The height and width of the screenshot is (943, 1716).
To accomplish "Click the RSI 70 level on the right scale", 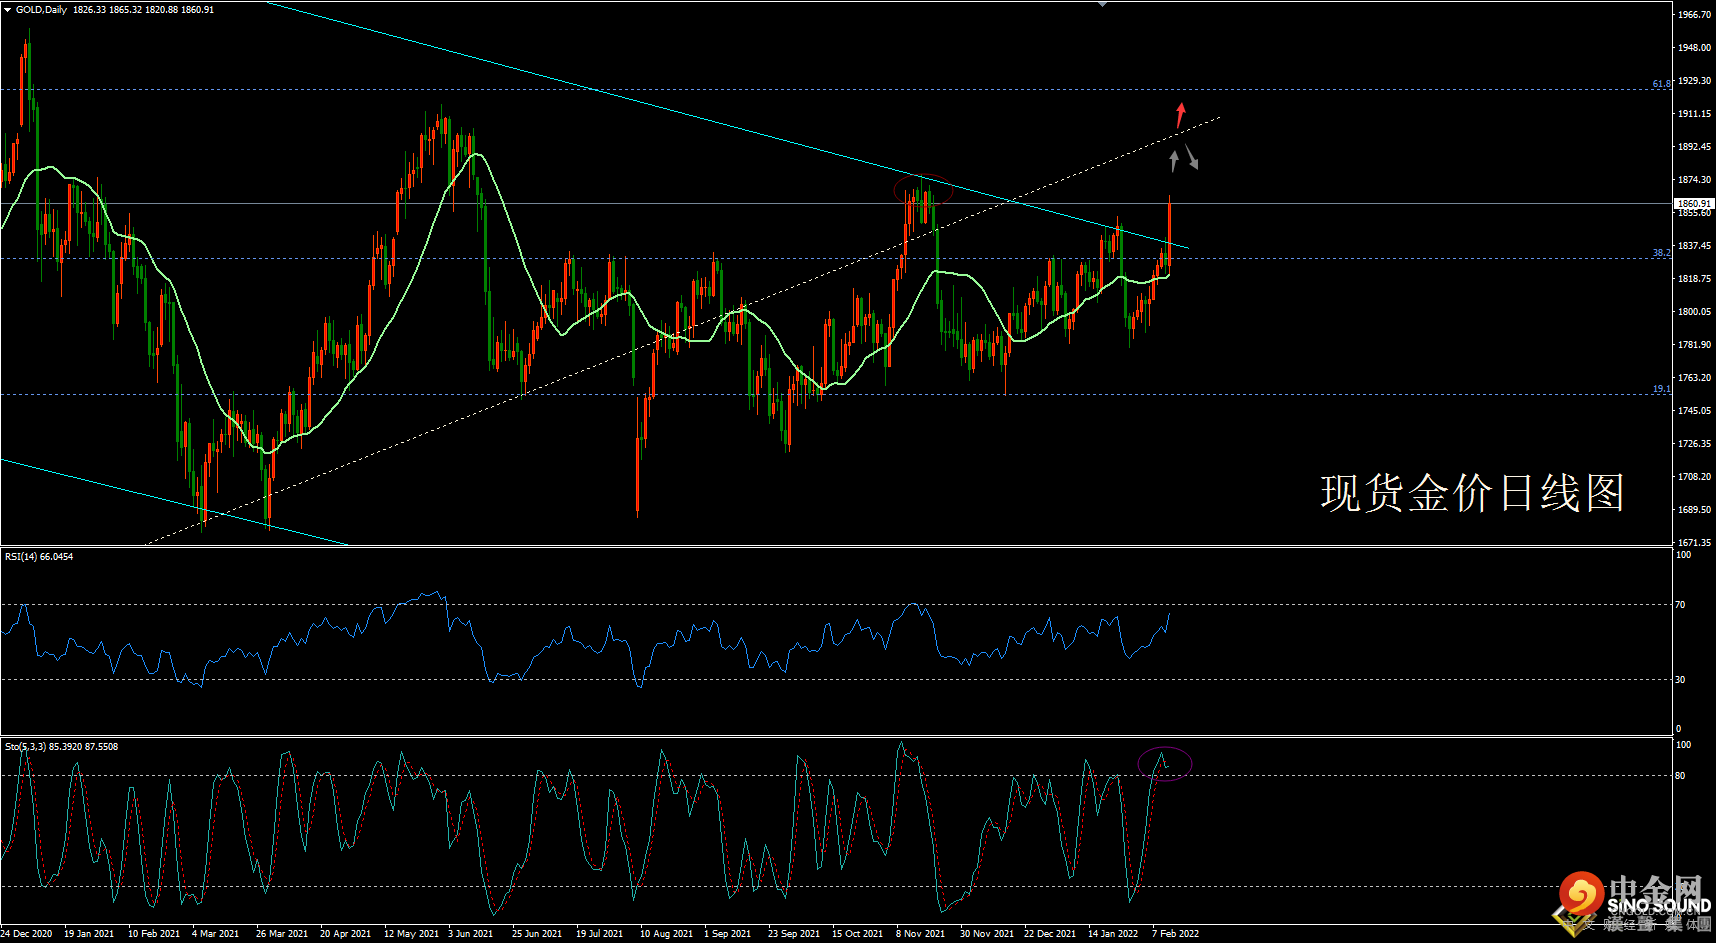I will pyautogui.click(x=1680, y=604).
